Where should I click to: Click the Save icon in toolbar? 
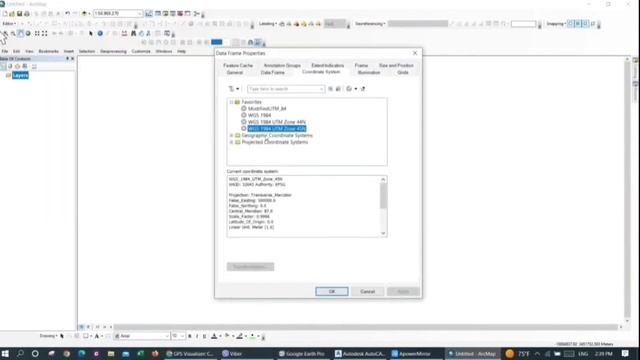tap(19, 14)
